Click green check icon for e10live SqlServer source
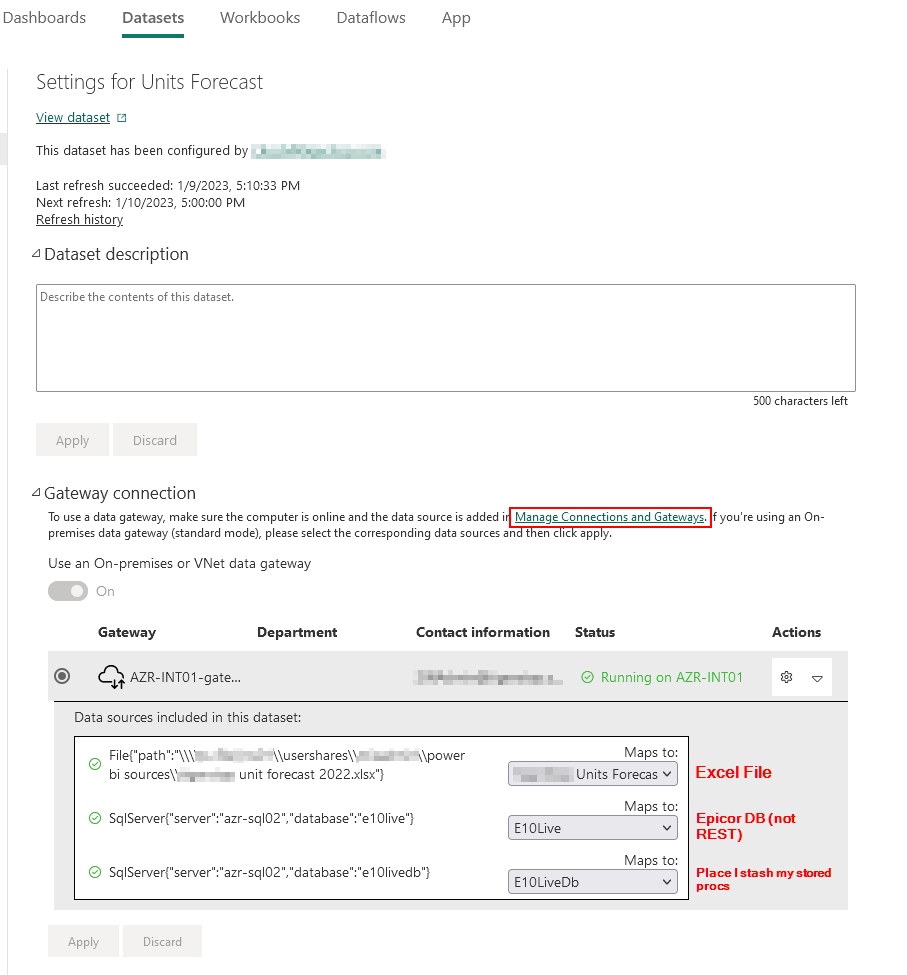 [95, 818]
